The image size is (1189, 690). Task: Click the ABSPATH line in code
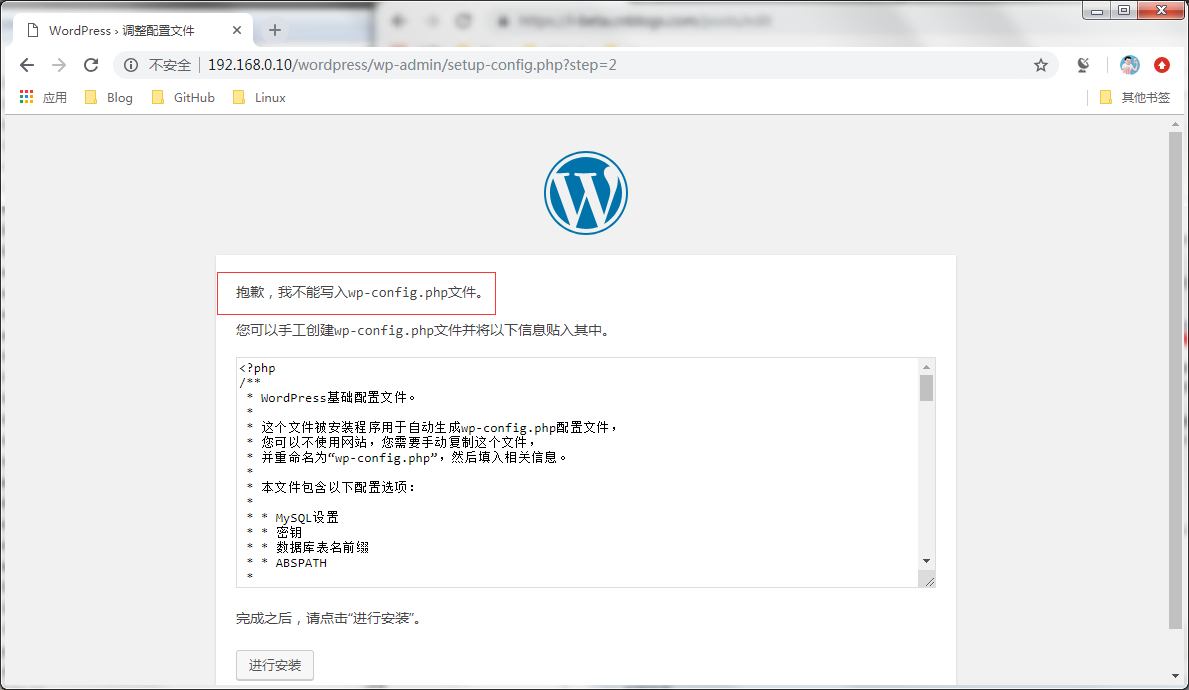point(301,563)
